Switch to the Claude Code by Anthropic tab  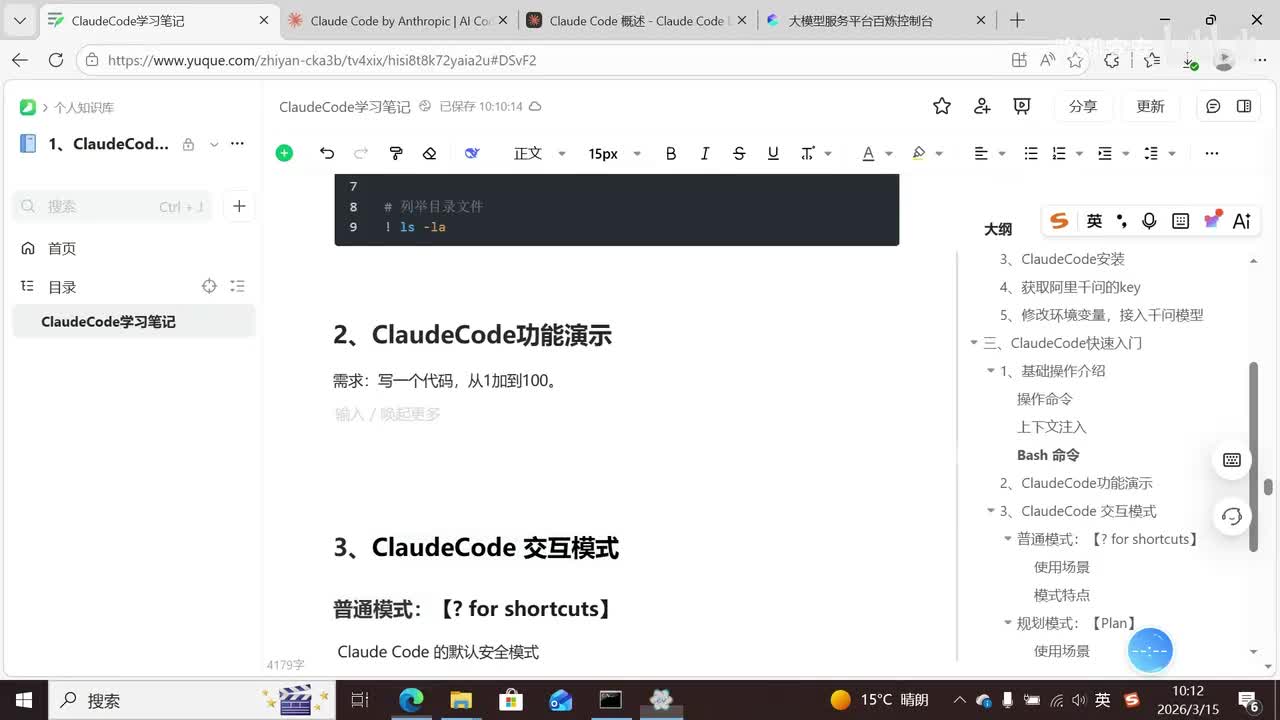(396, 20)
